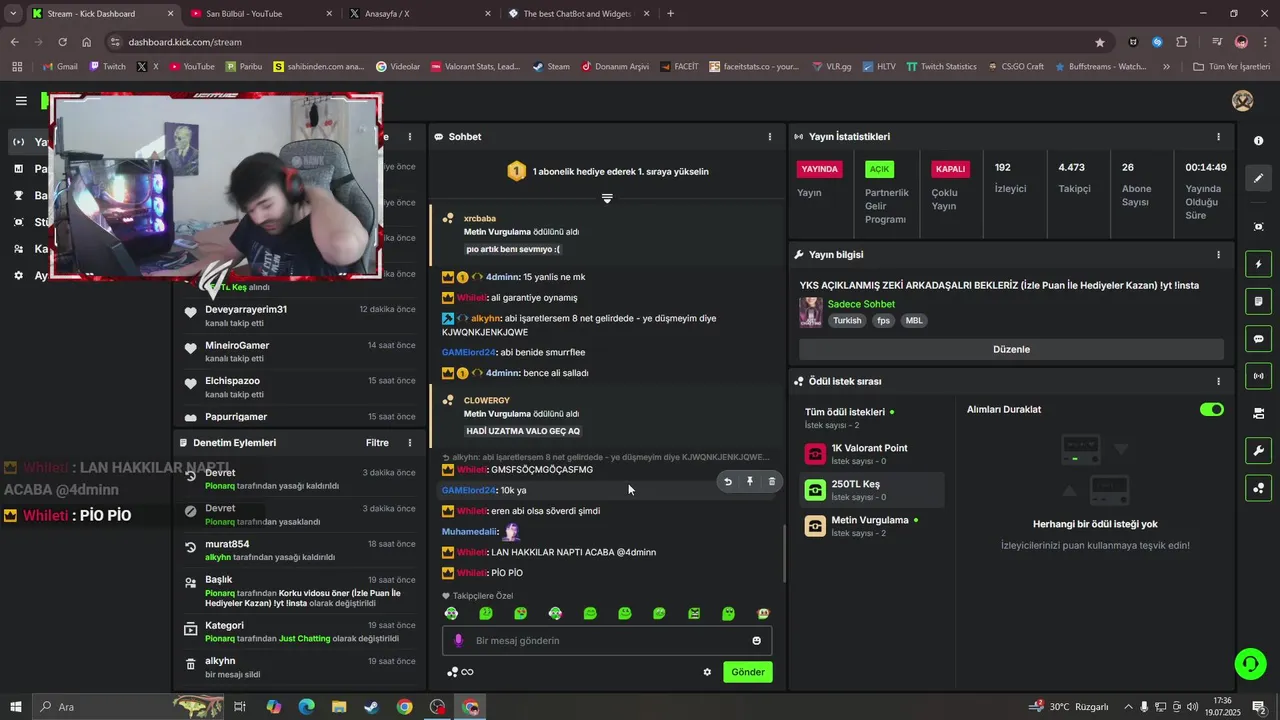Click the Turkish tag
Screen dimensions: 1280x720
847,321
